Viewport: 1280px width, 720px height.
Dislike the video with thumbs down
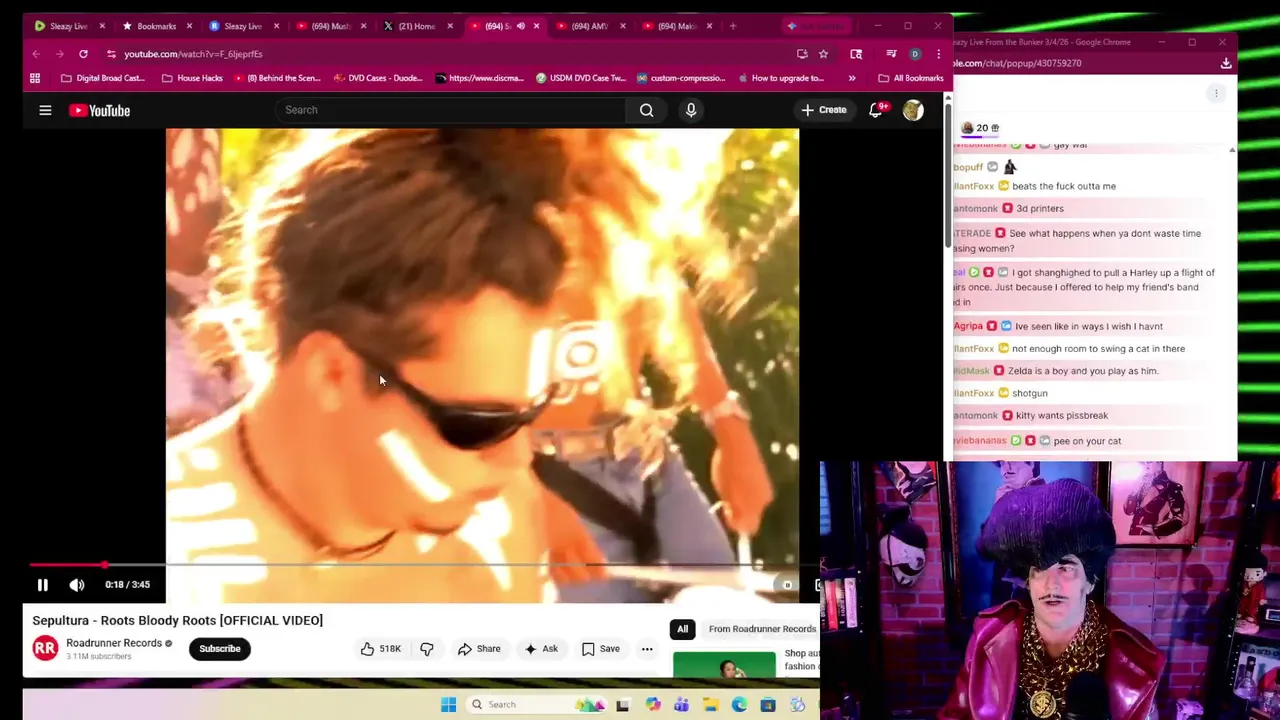pos(427,649)
